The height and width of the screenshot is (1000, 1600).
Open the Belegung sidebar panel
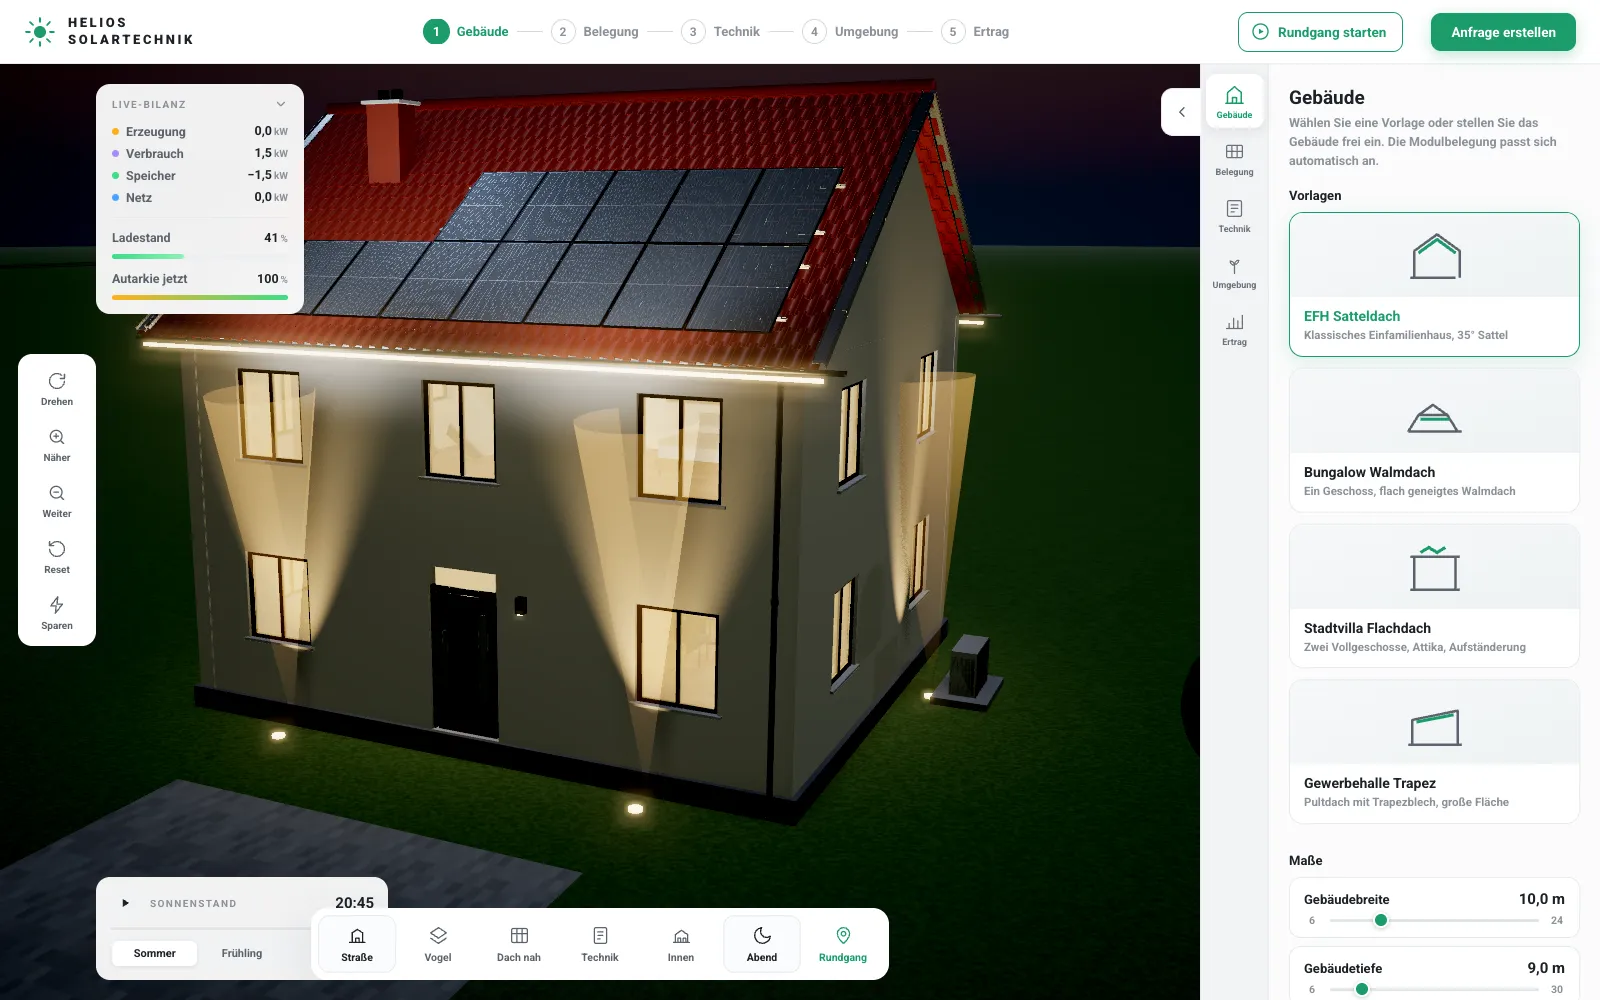tap(1234, 159)
